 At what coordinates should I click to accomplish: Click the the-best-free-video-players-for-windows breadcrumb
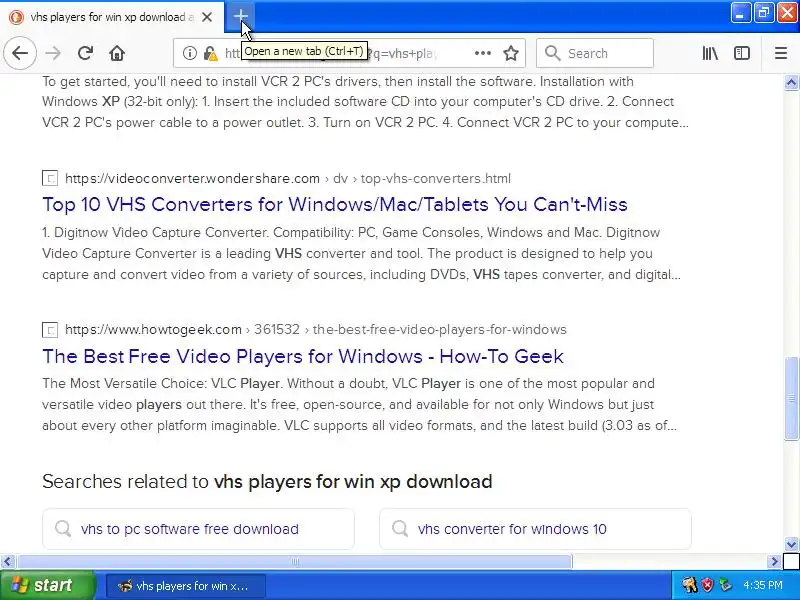[x=439, y=330]
